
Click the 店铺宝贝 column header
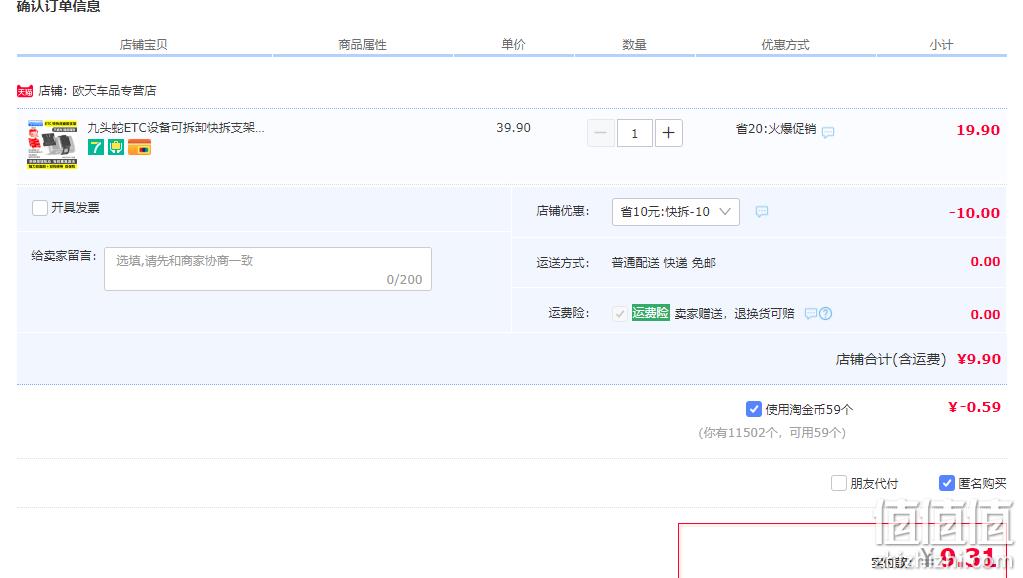(144, 44)
